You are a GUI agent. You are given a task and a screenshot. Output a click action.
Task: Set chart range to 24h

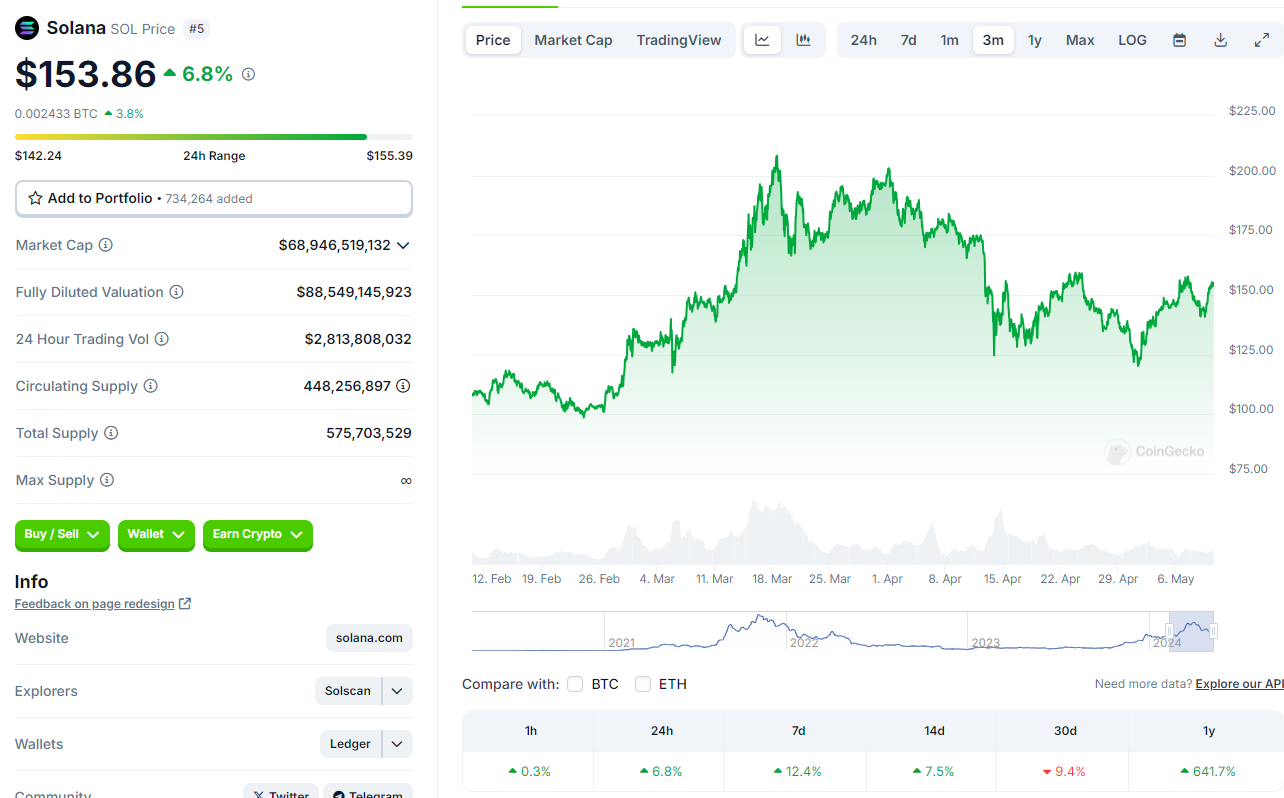pos(864,40)
